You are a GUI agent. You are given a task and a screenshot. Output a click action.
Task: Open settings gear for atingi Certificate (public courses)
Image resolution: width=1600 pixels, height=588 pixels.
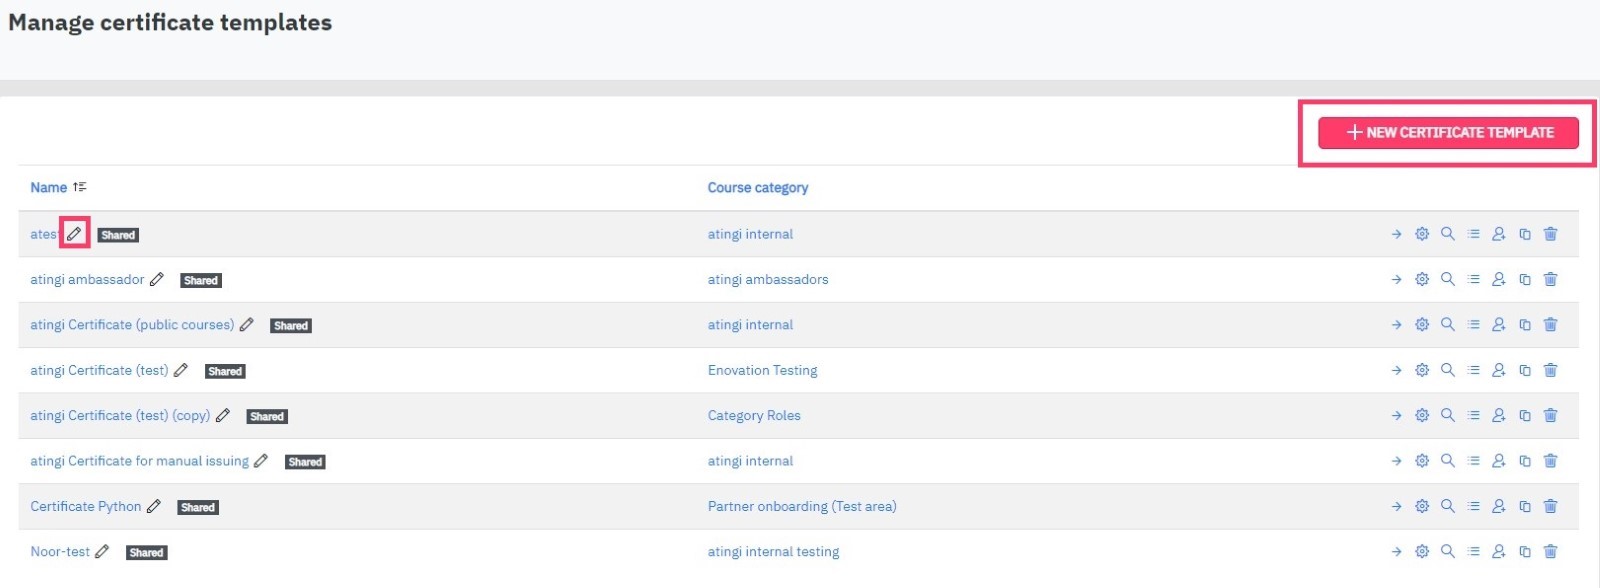pos(1422,324)
